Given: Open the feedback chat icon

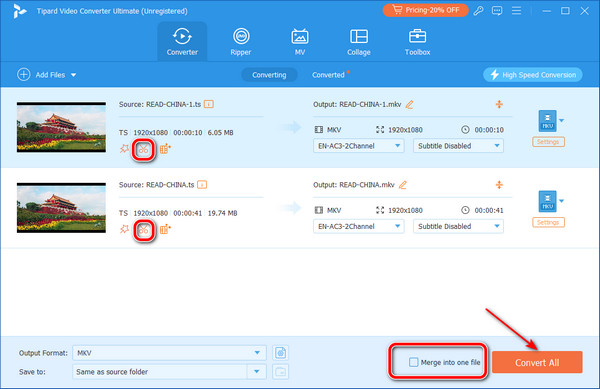Looking at the screenshot, I should tap(497, 11).
